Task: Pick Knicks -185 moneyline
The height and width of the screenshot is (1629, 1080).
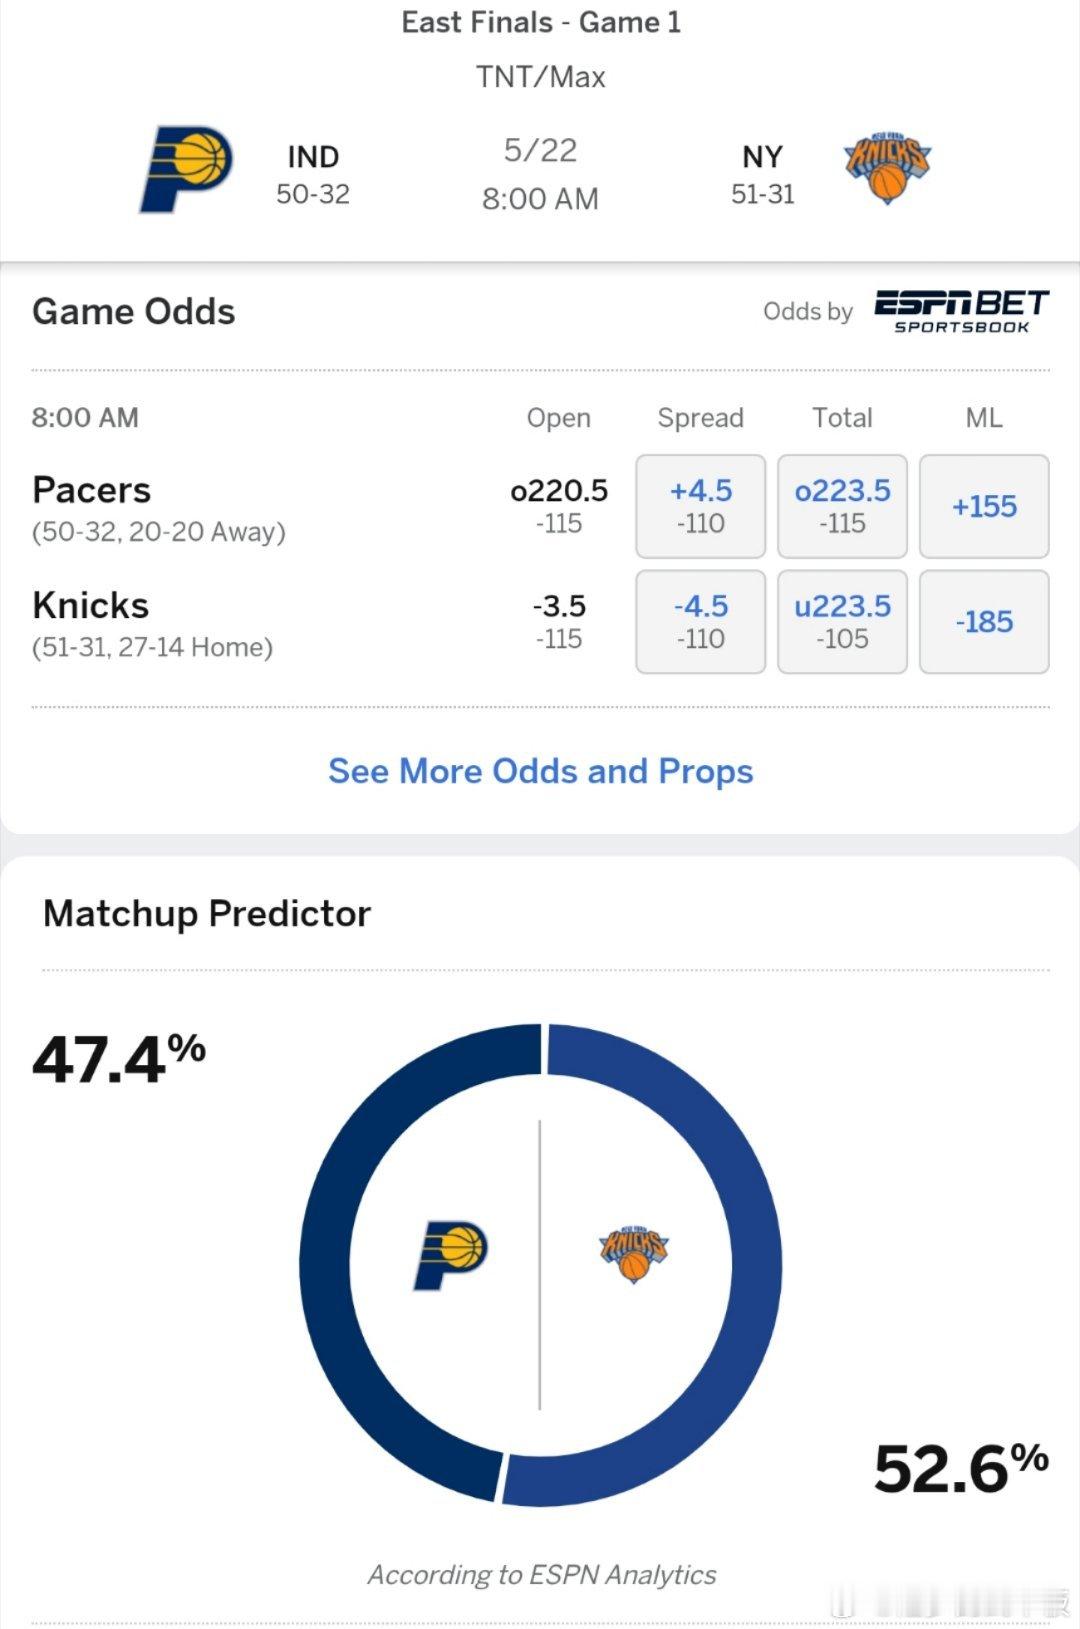Action: pyautogui.click(x=984, y=621)
